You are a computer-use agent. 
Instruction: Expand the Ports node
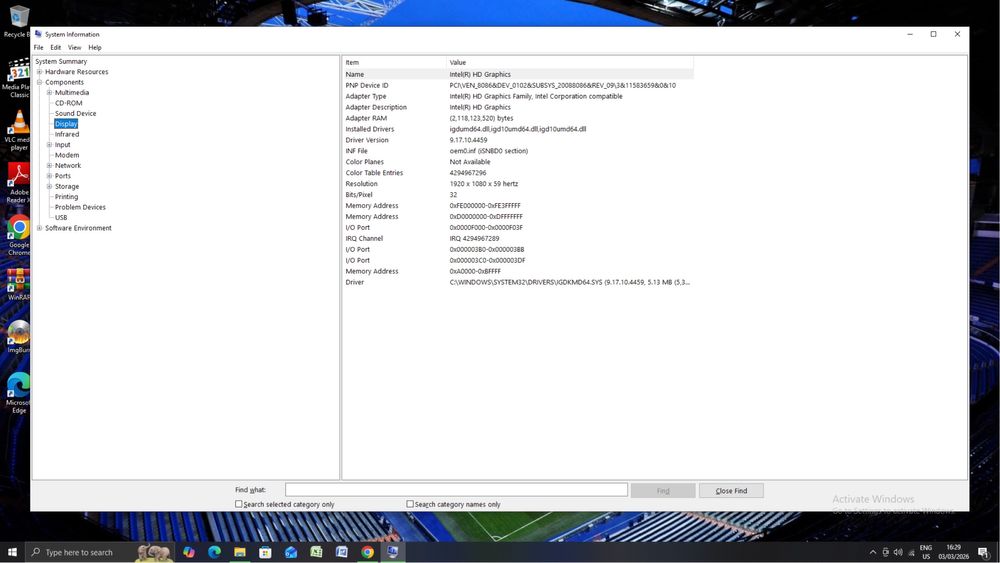pyautogui.click(x=49, y=176)
